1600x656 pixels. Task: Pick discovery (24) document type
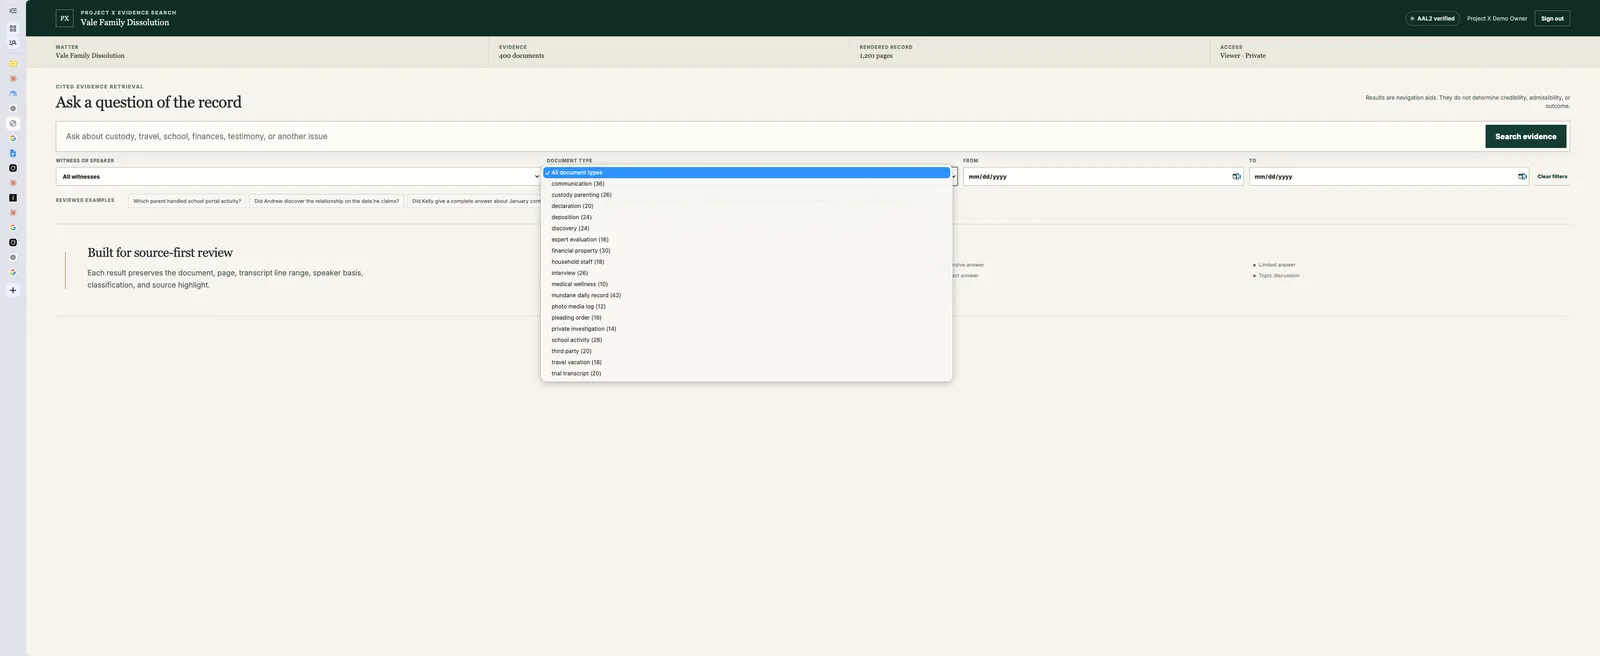point(746,228)
